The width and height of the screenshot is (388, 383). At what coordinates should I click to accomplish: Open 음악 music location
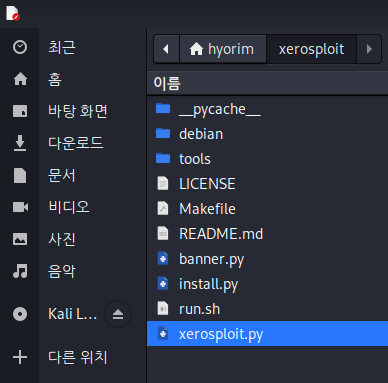coord(62,271)
